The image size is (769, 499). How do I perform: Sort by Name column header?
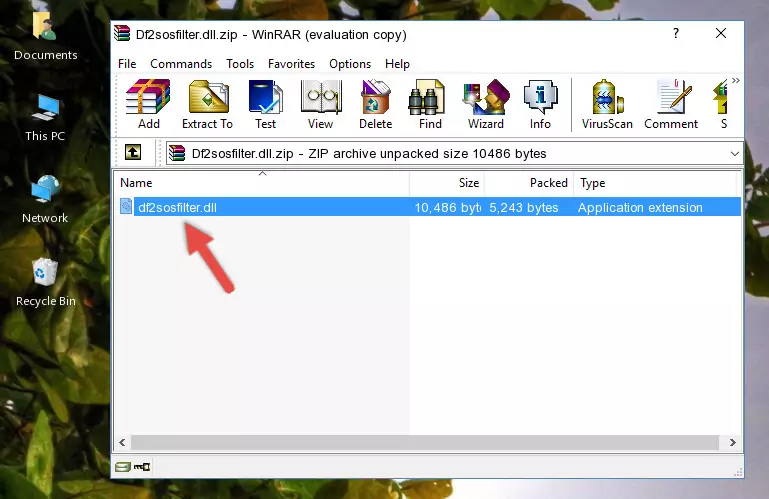(262, 183)
